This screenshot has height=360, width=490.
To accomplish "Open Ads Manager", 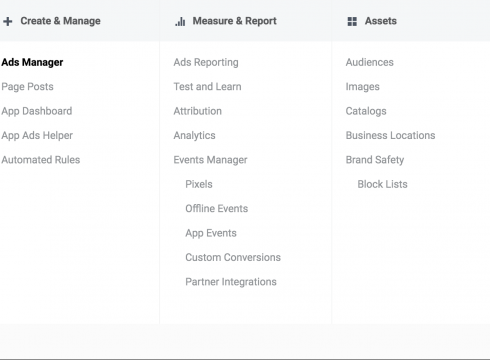I will pyautogui.click(x=32, y=62).
